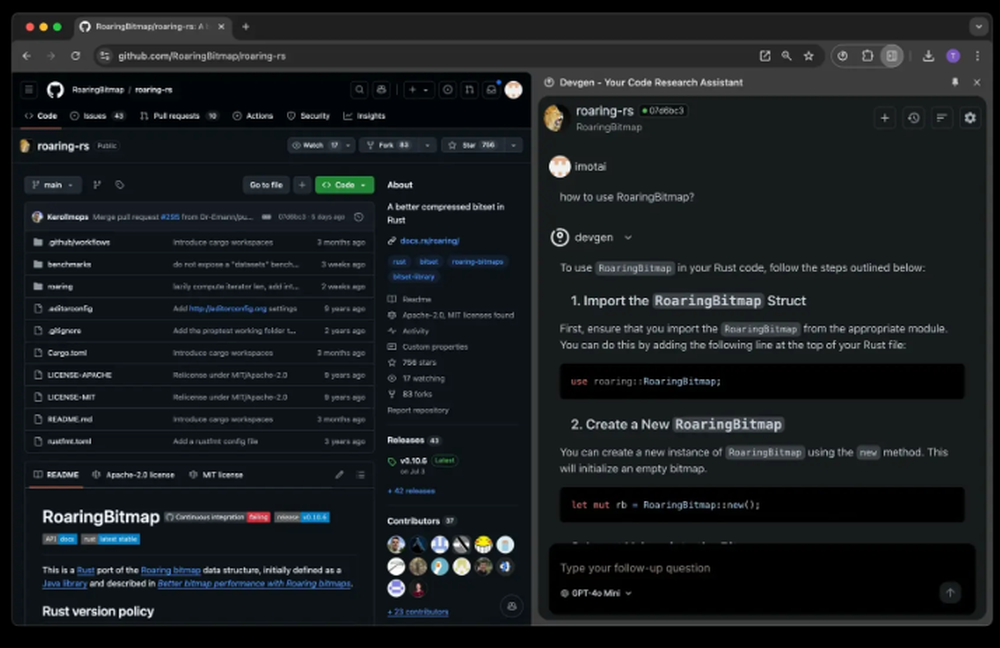Open GitHub notifications inbox
The image size is (1000, 648).
click(491, 90)
